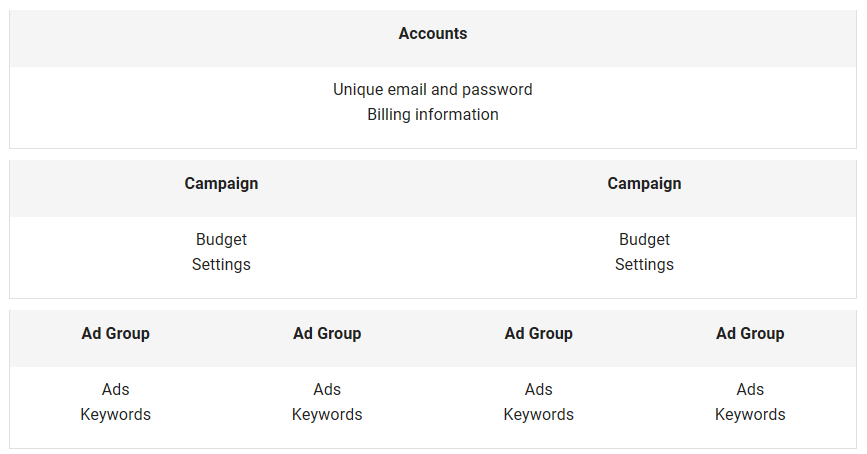Screen dimensions: 867x454
Task: Click Keywords under the second Ad Group
Action: [327, 414]
